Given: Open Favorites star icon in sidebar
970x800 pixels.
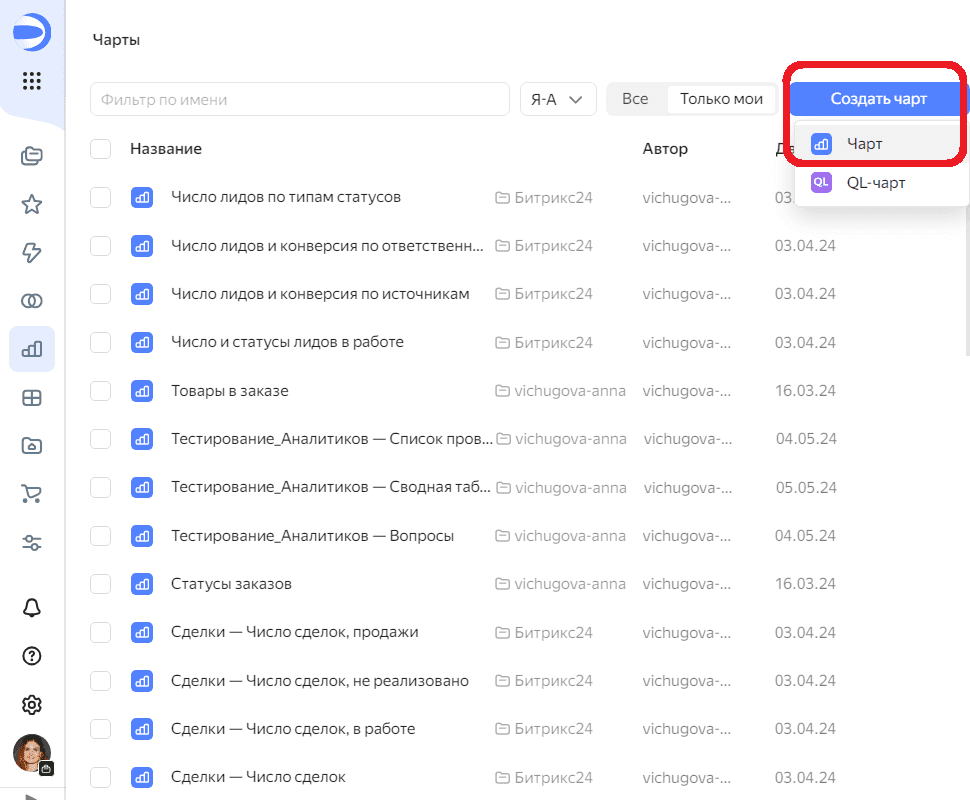Looking at the screenshot, I should 32,204.
